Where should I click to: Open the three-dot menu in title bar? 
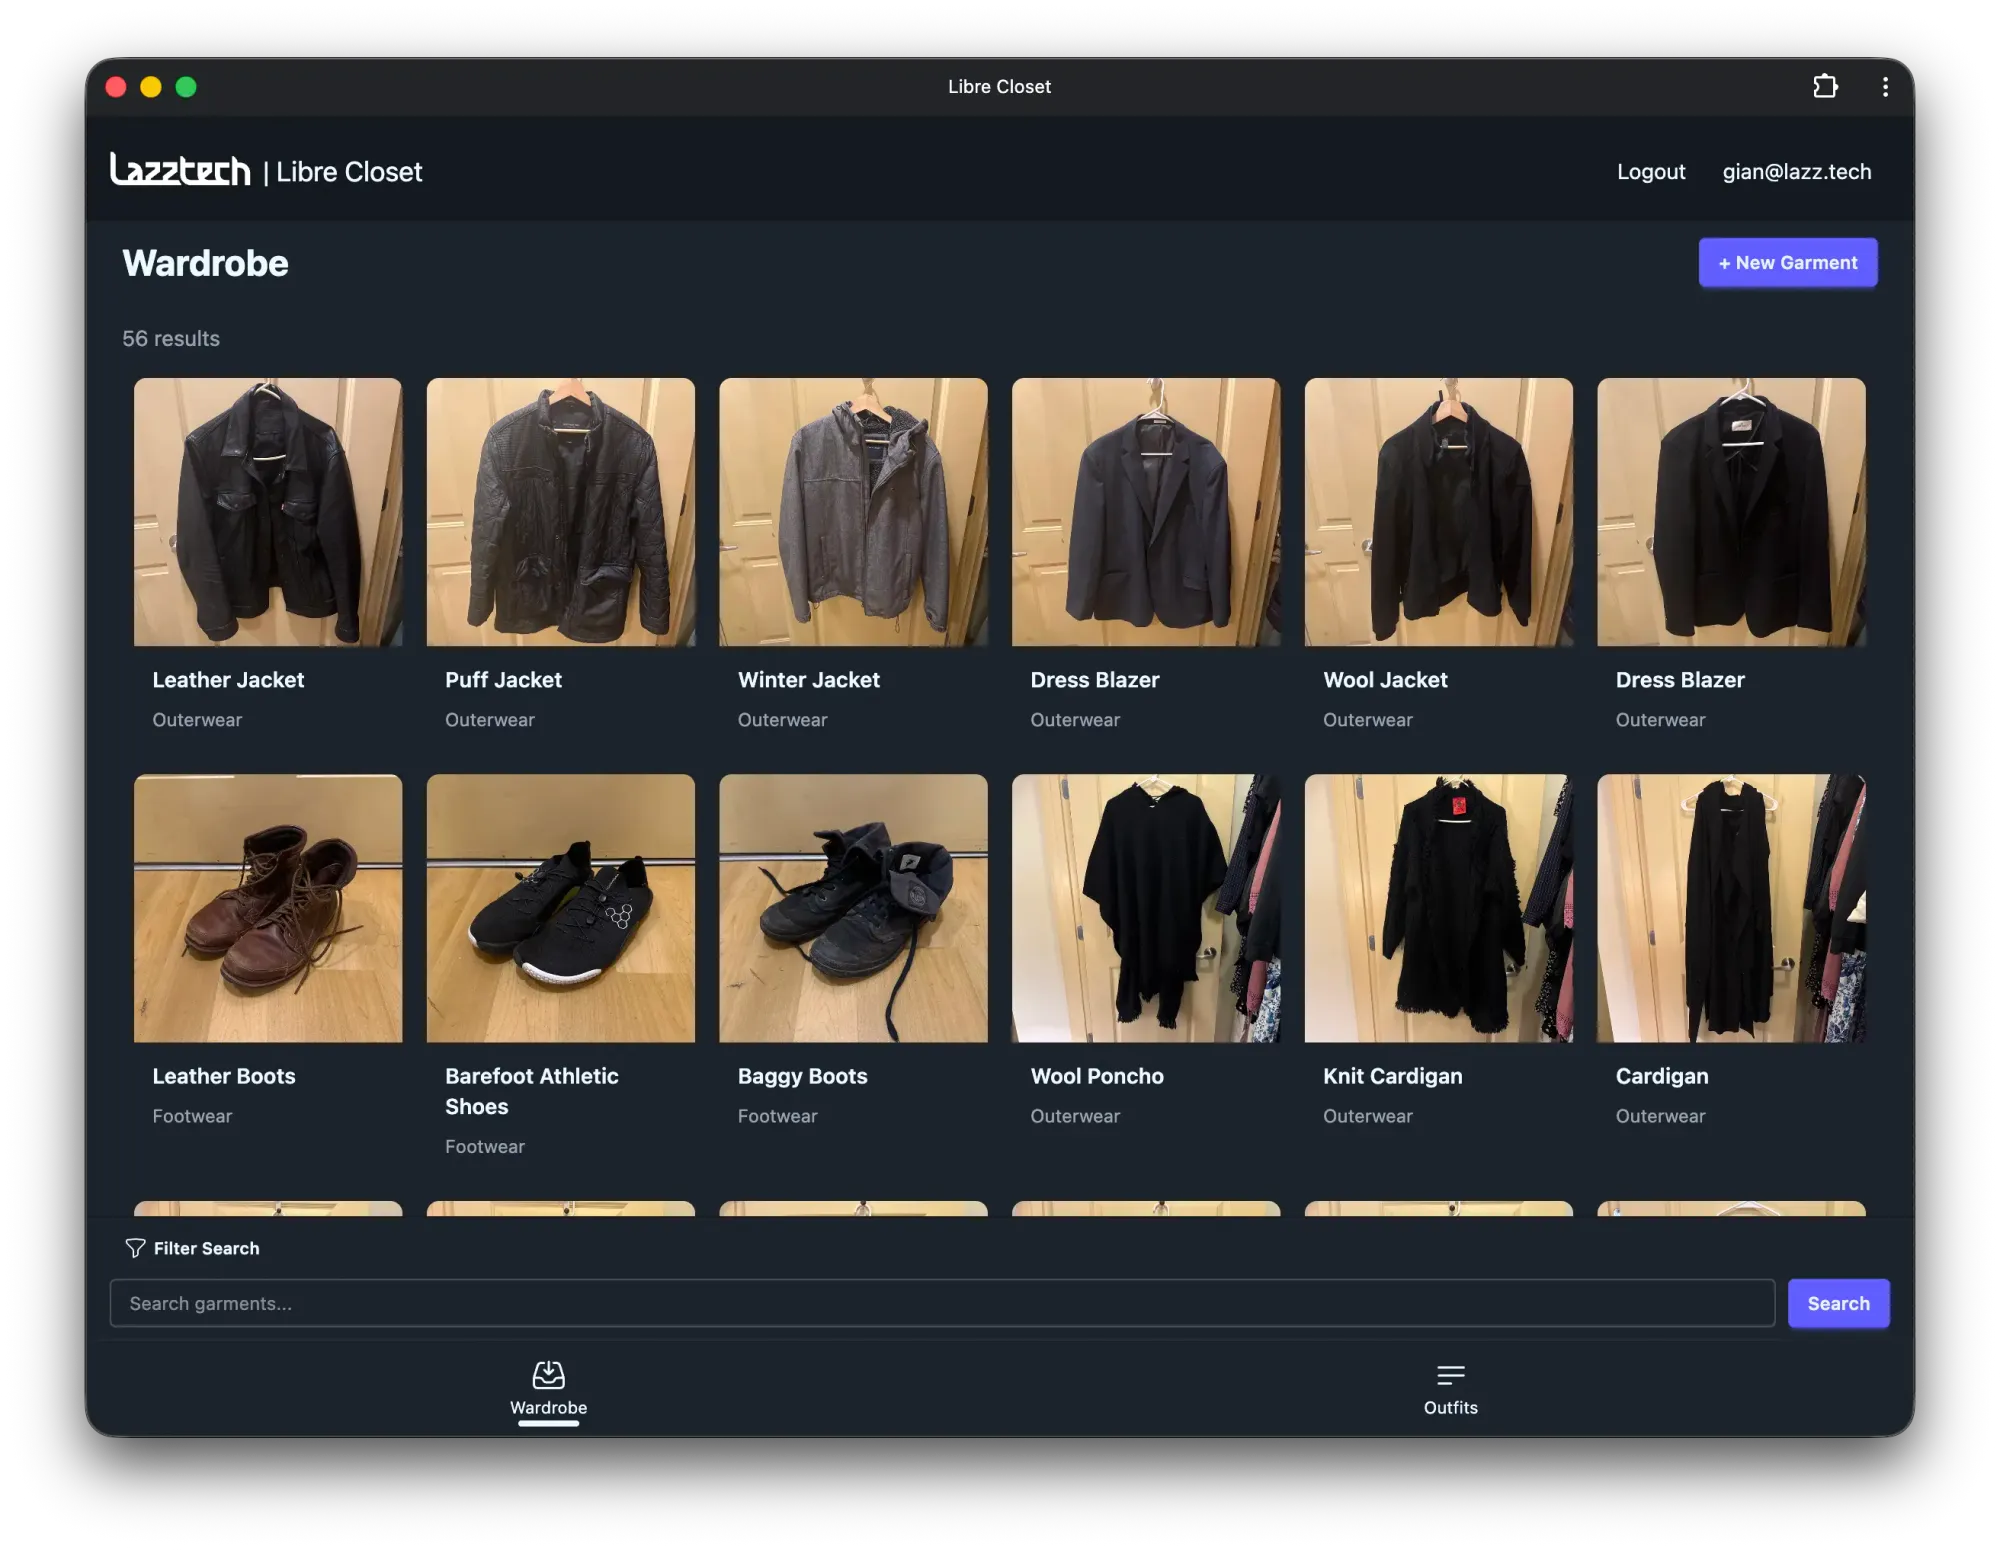click(1884, 86)
